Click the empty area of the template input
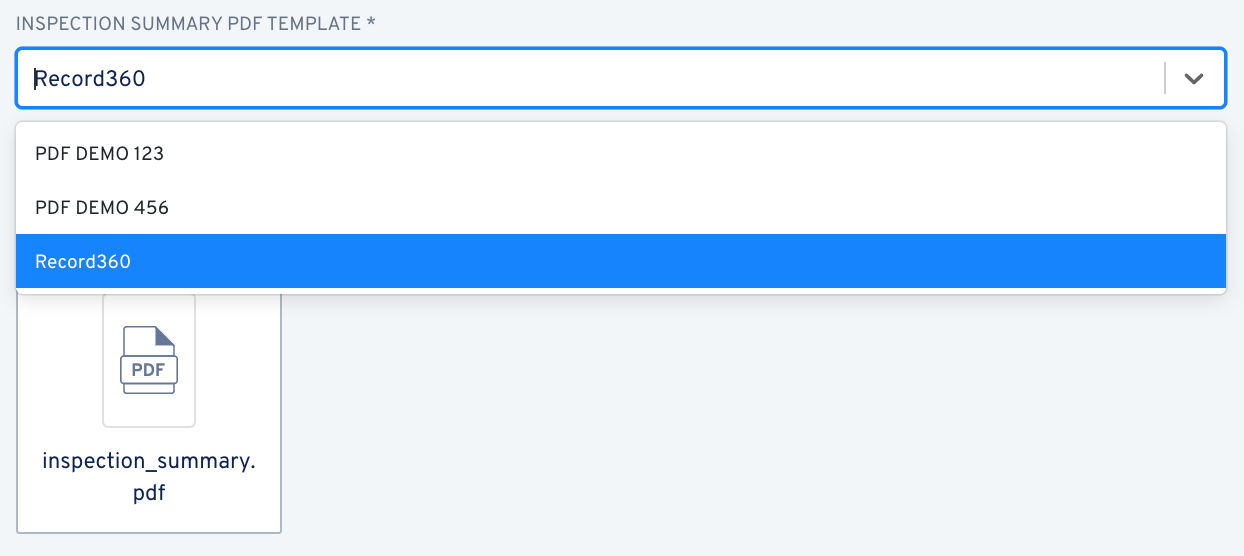This screenshot has width=1244, height=556. [650, 79]
